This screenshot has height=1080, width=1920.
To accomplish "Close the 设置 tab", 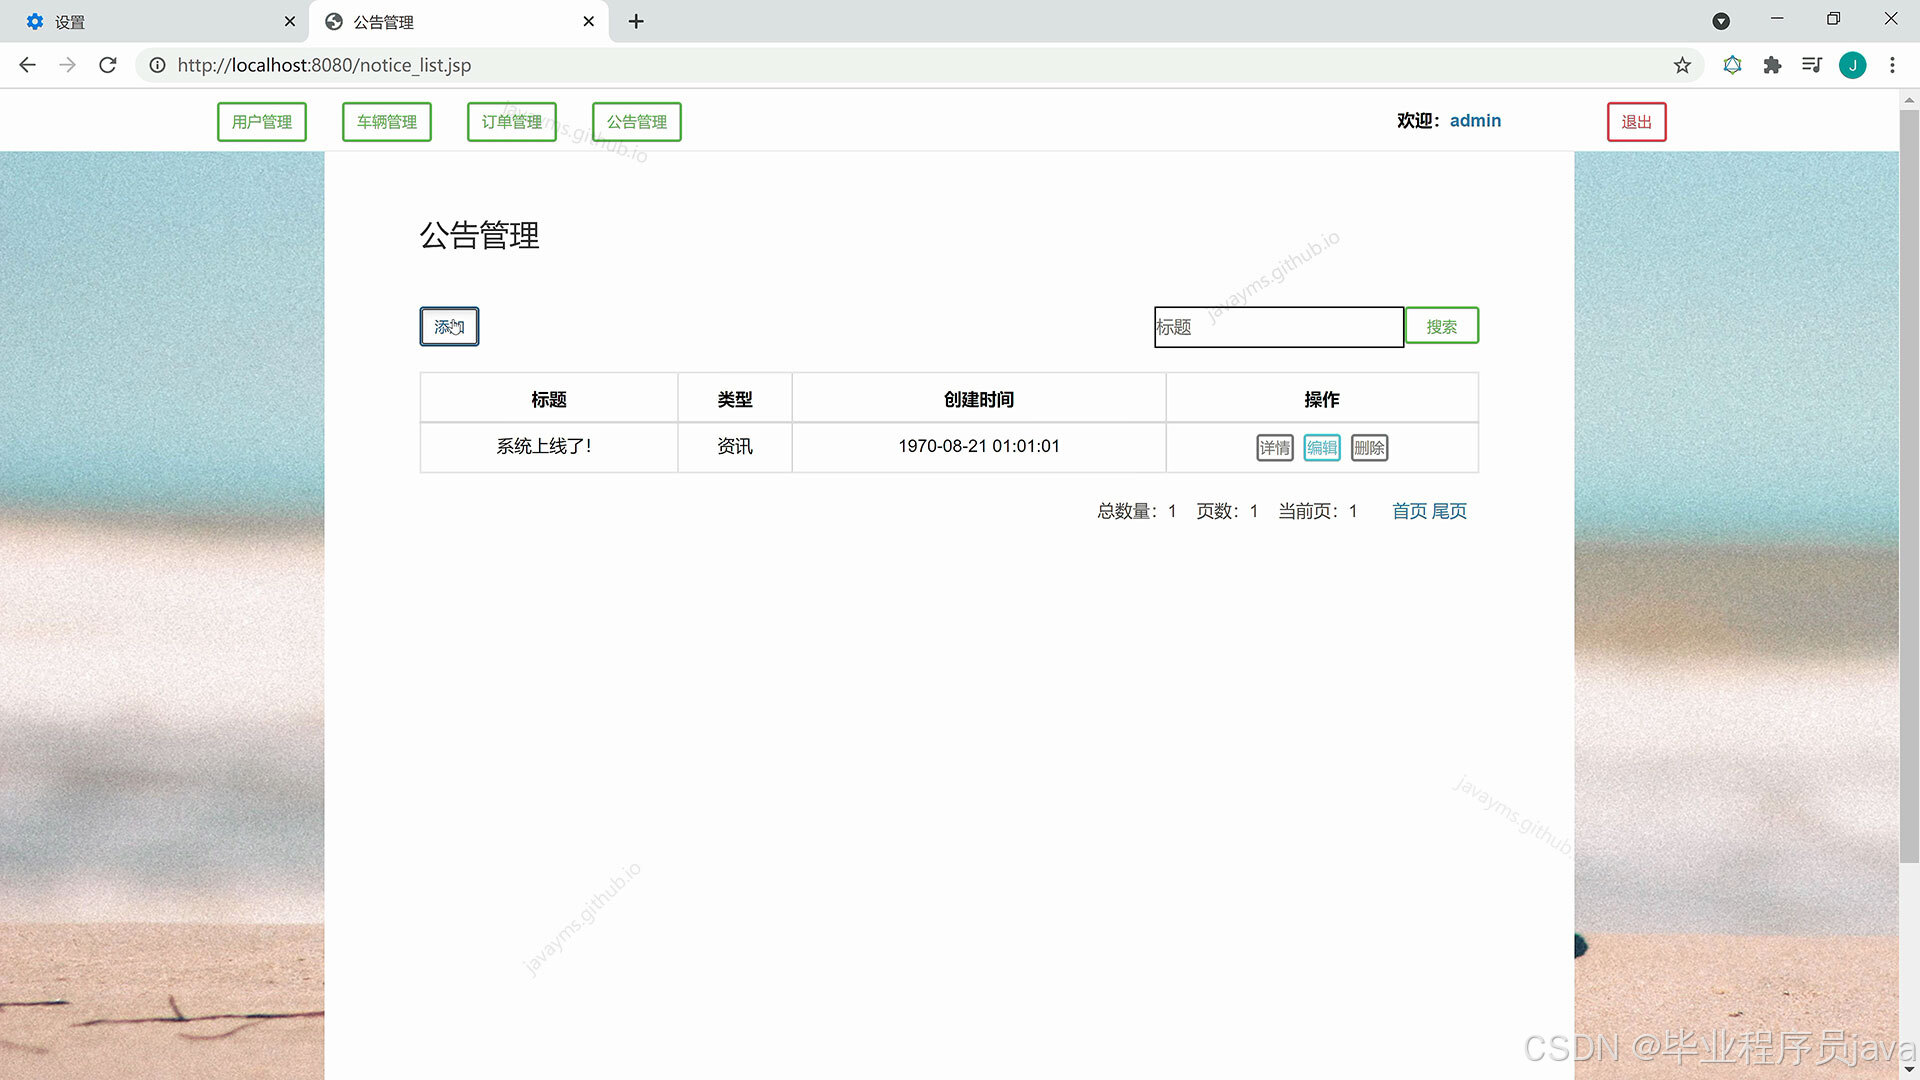I will (x=290, y=21).
